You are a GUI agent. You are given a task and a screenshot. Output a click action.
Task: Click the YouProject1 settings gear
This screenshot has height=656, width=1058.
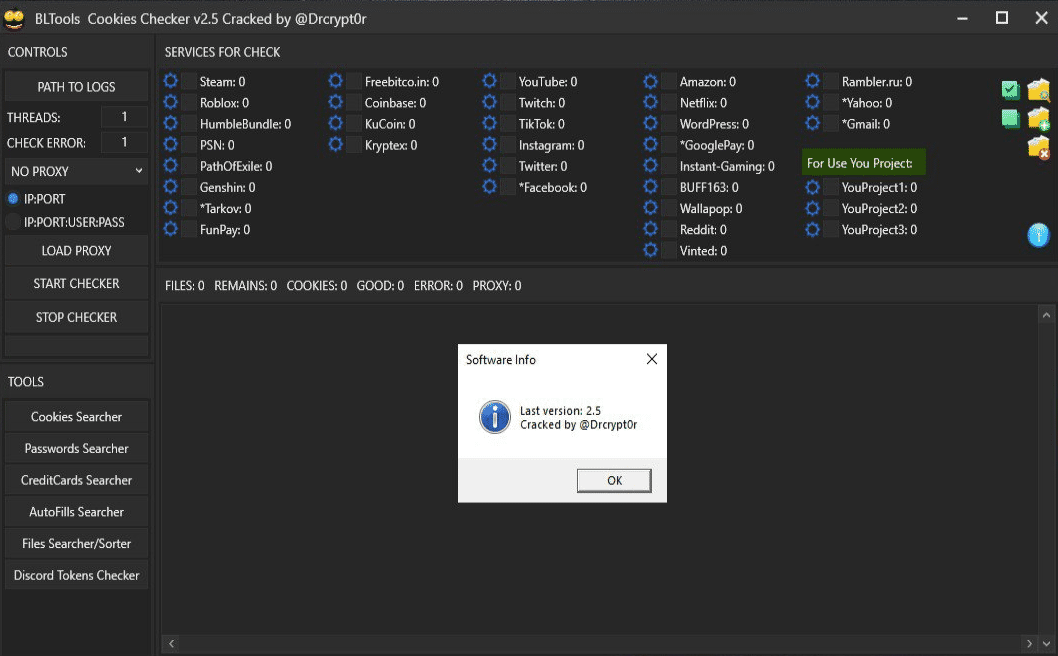click(812, 187)
